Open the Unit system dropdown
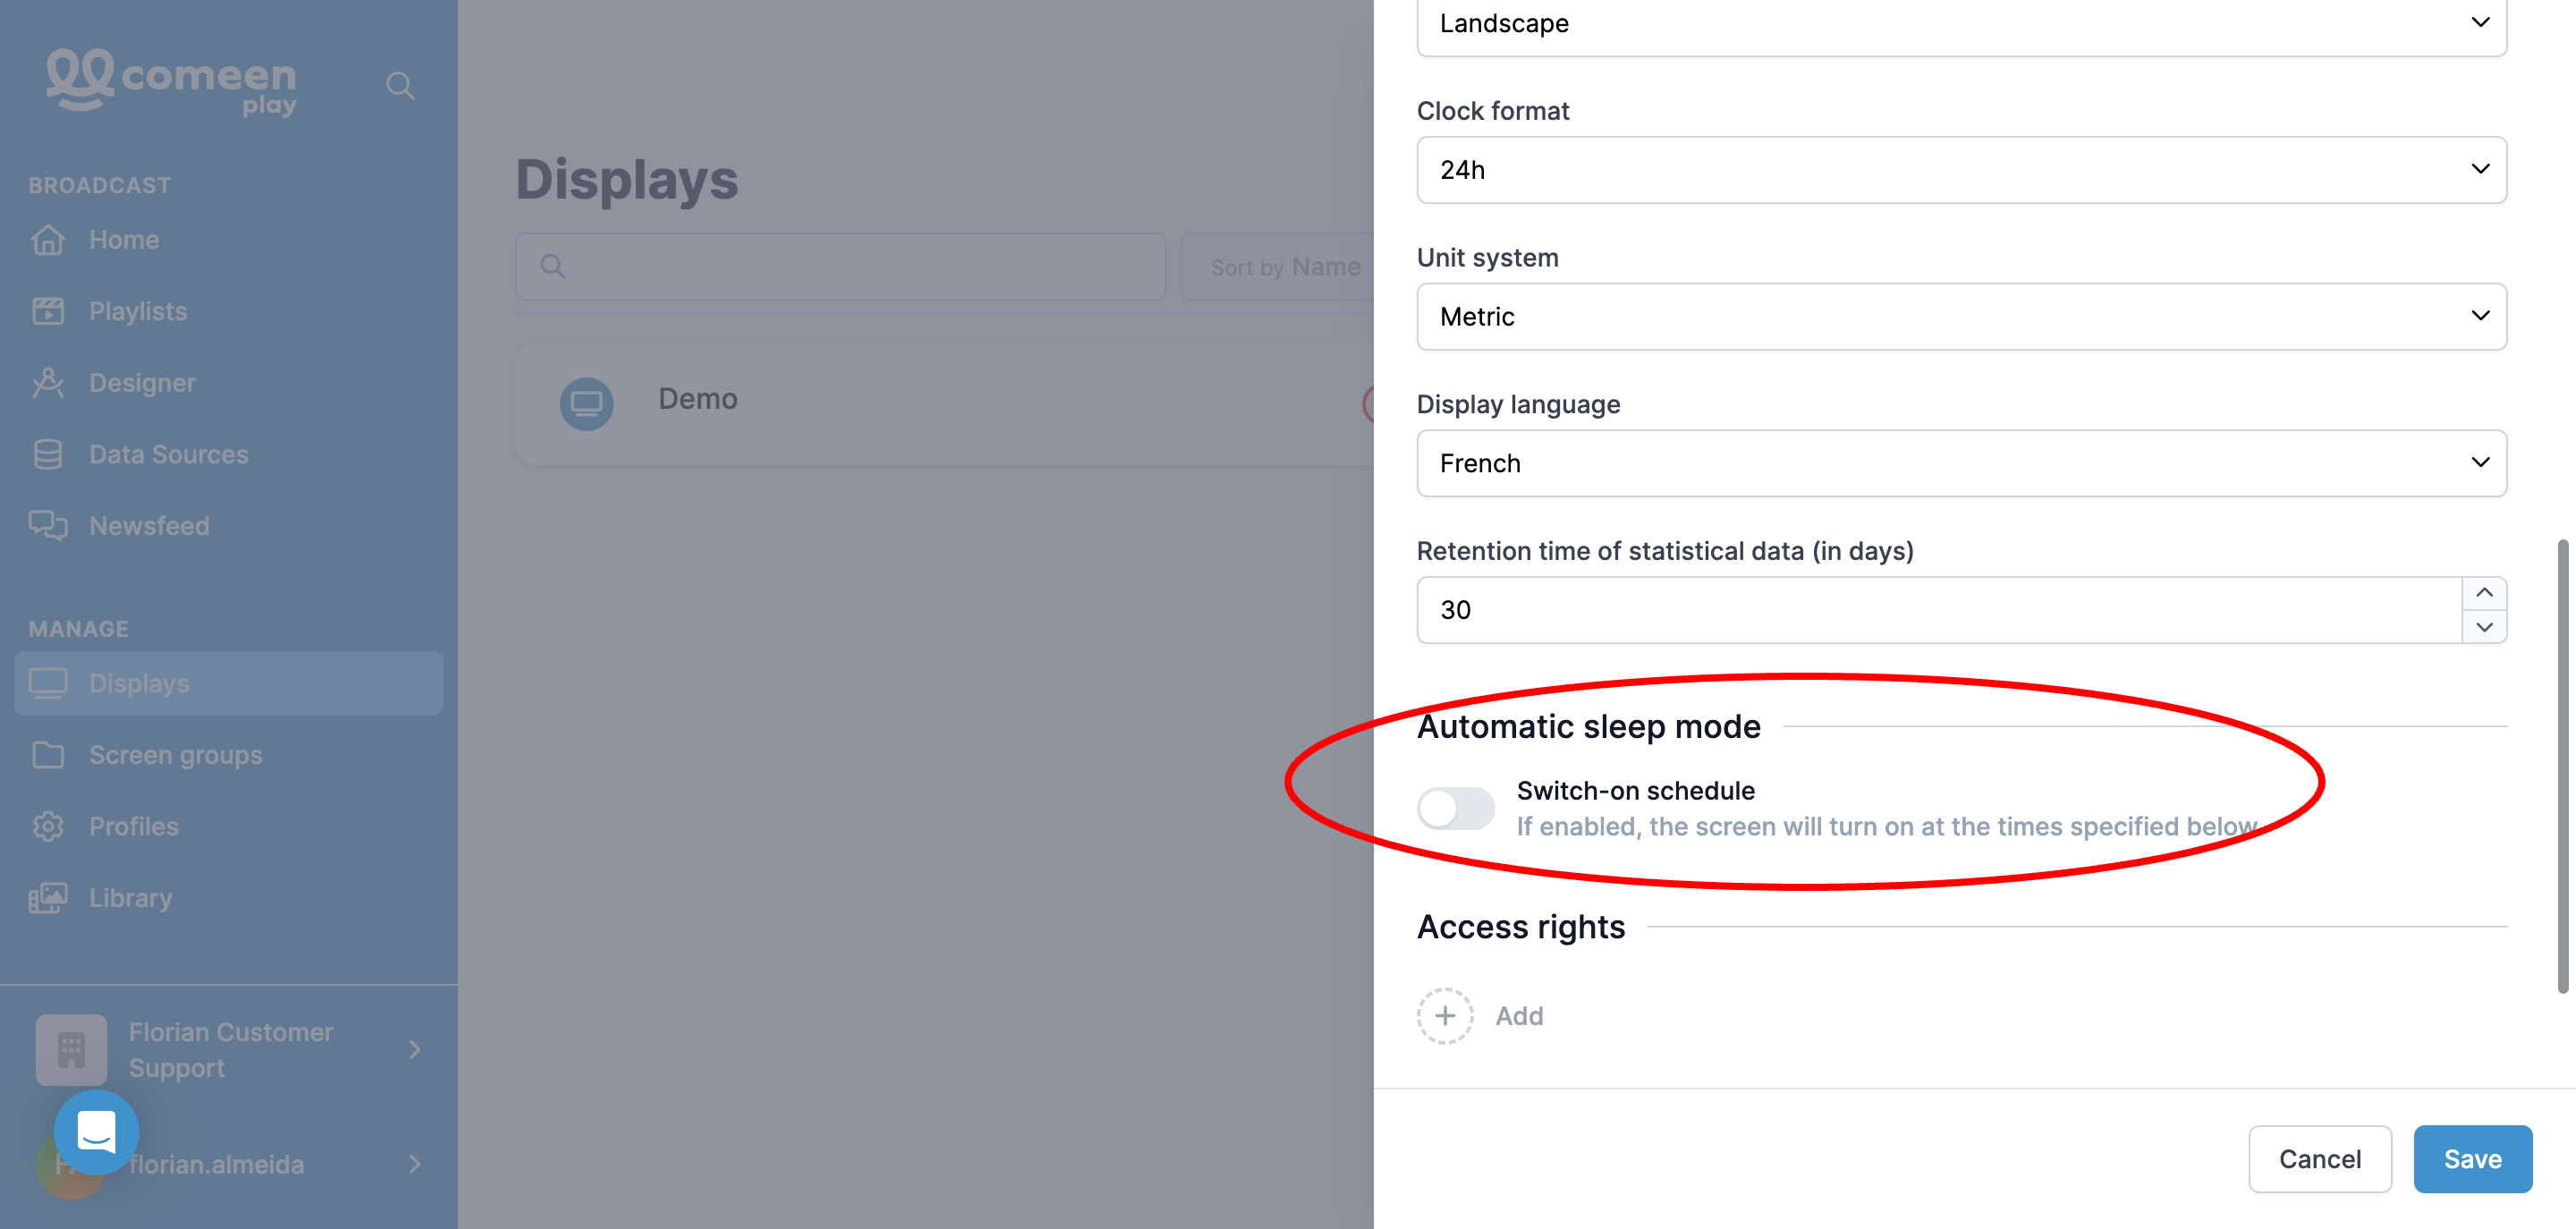The image size is (2576, 1229). [1961, 316]
